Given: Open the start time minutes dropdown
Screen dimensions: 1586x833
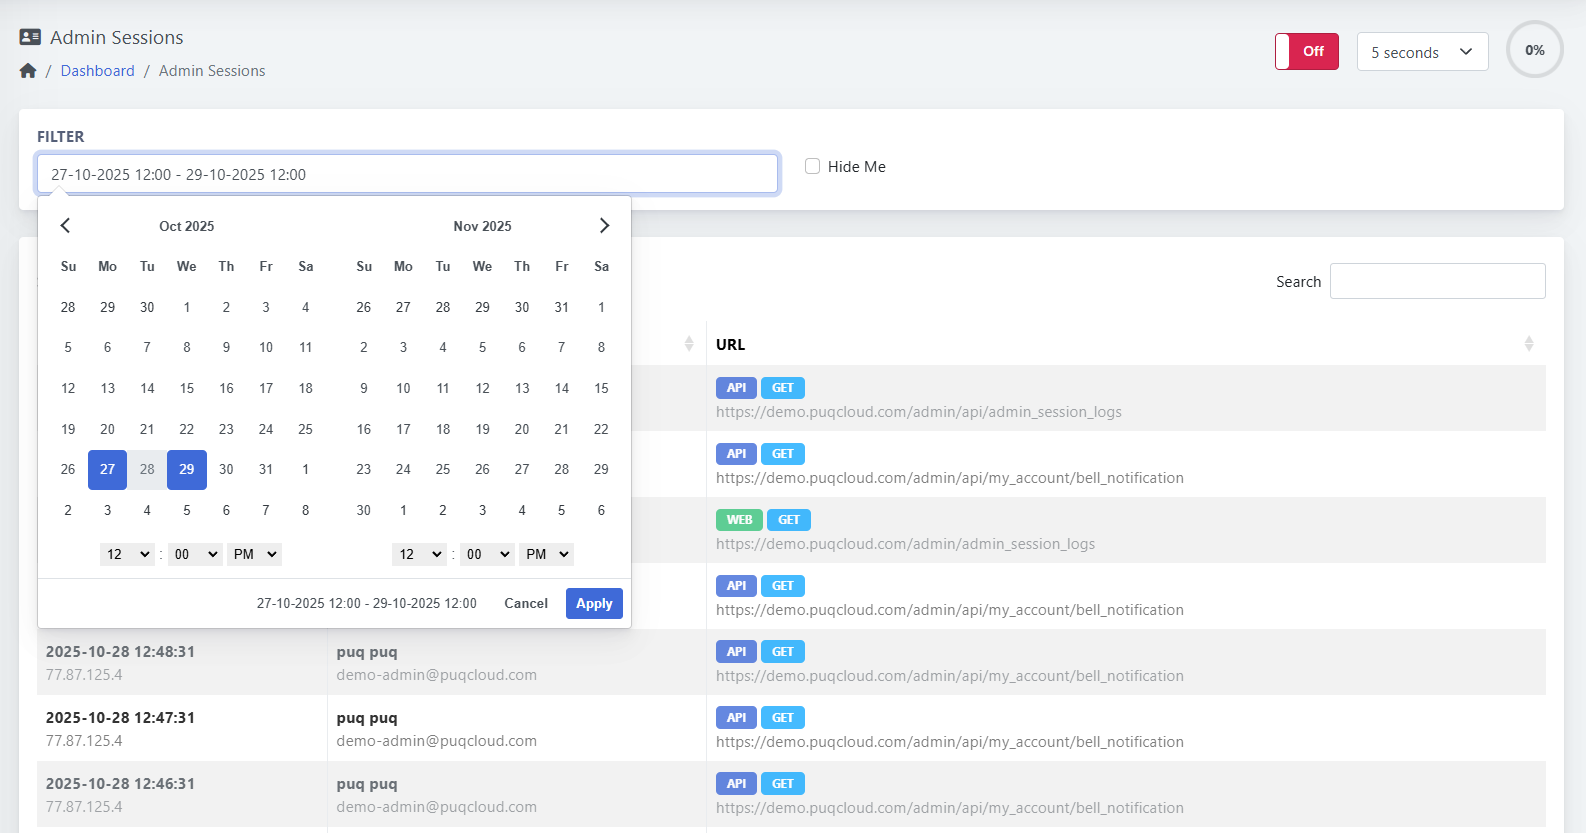Looking at the screenshot, I should (195, 554).
